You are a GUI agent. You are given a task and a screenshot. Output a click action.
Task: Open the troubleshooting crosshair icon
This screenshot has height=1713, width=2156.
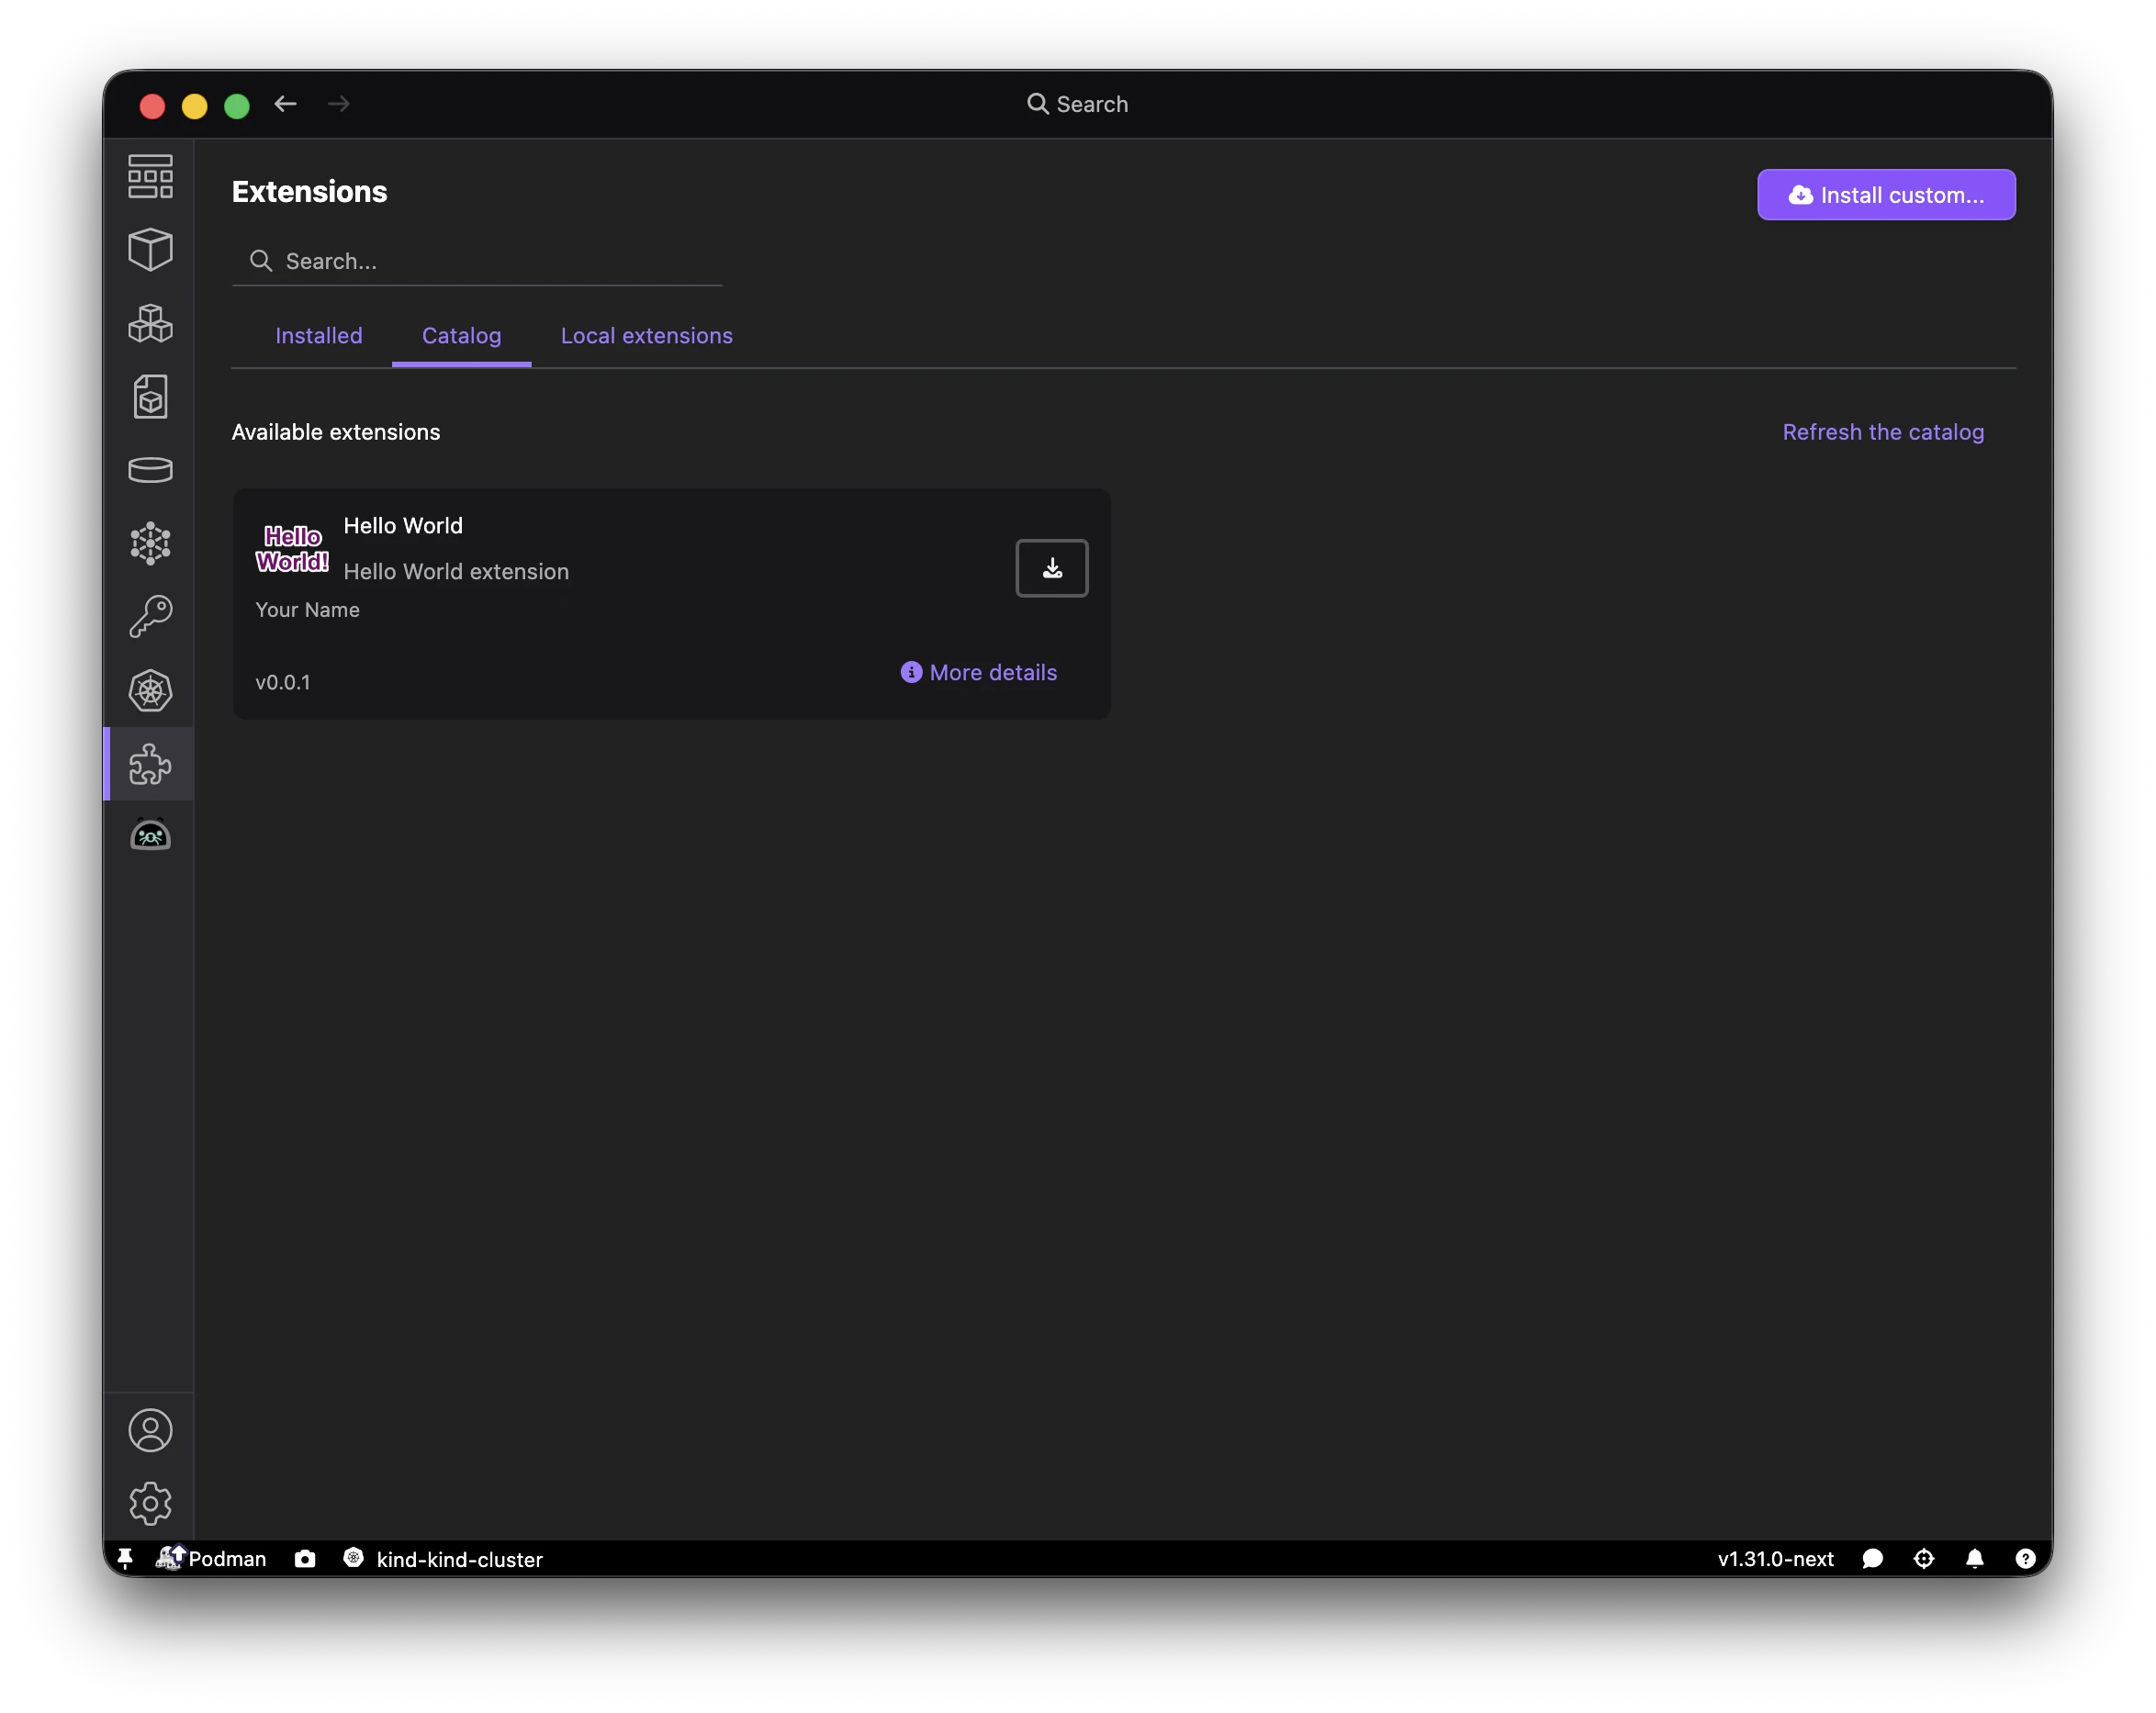coord(1923,1558)
